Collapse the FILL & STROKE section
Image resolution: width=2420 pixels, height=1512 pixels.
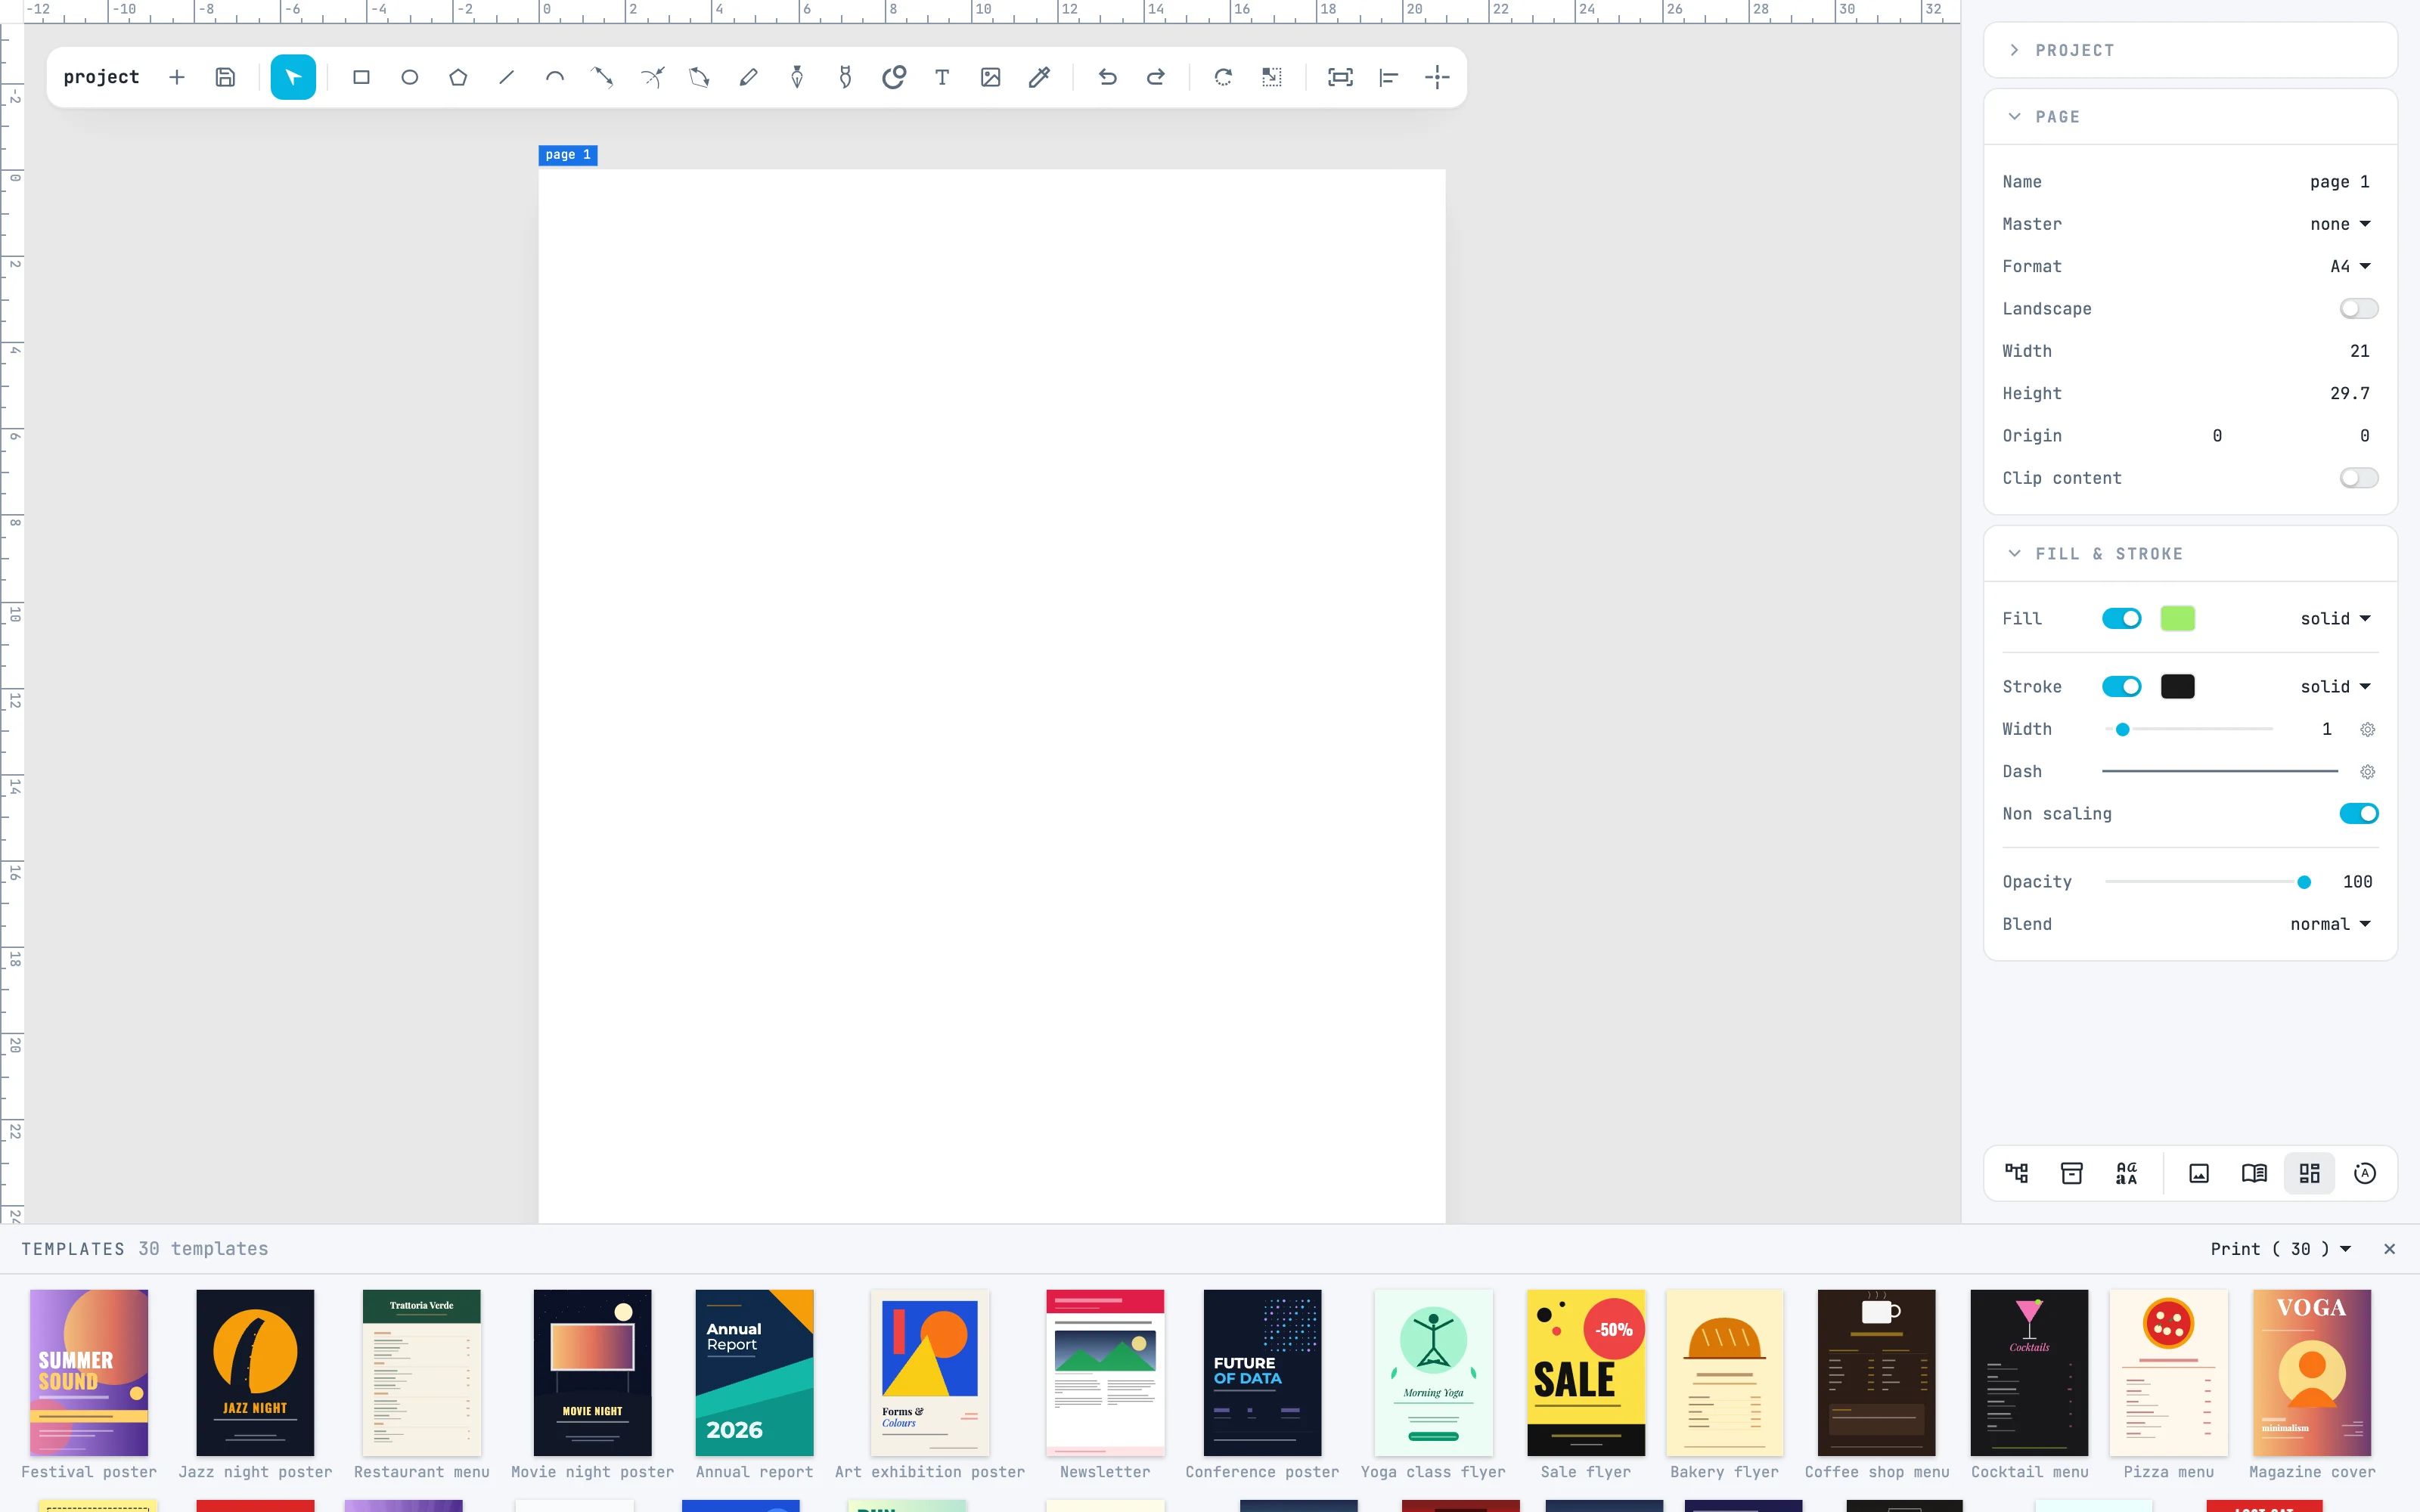tap(2190, 554)
